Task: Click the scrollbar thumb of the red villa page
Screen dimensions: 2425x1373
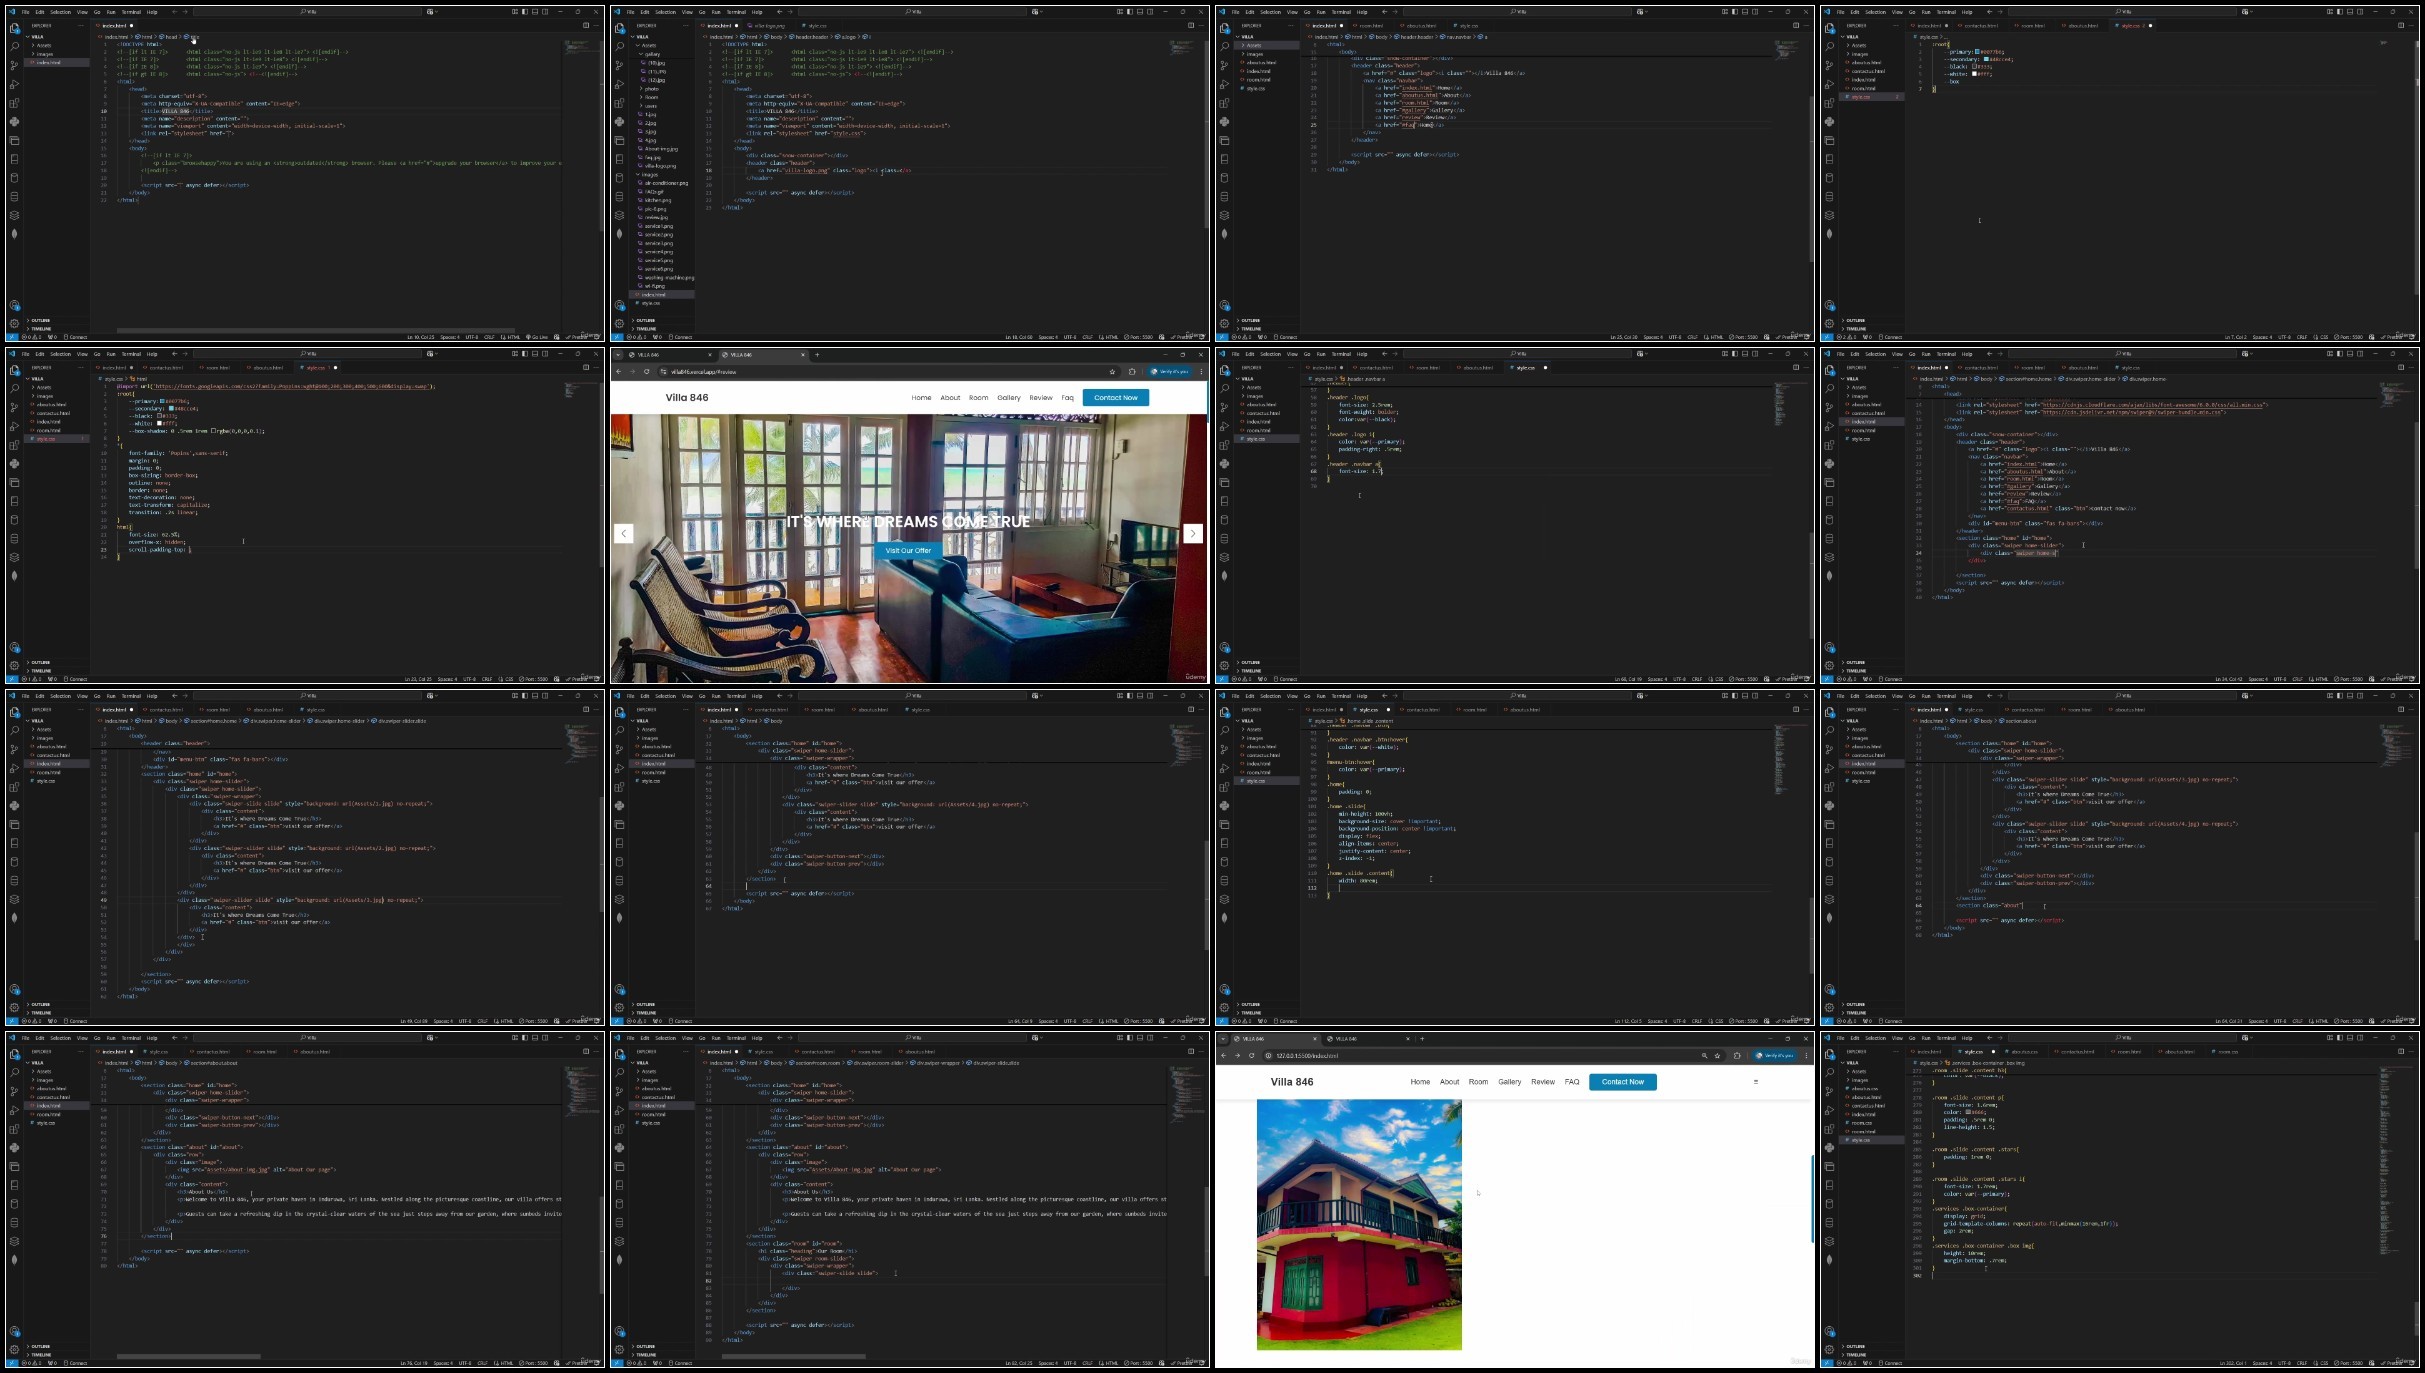Action: pos(1812,1198)
